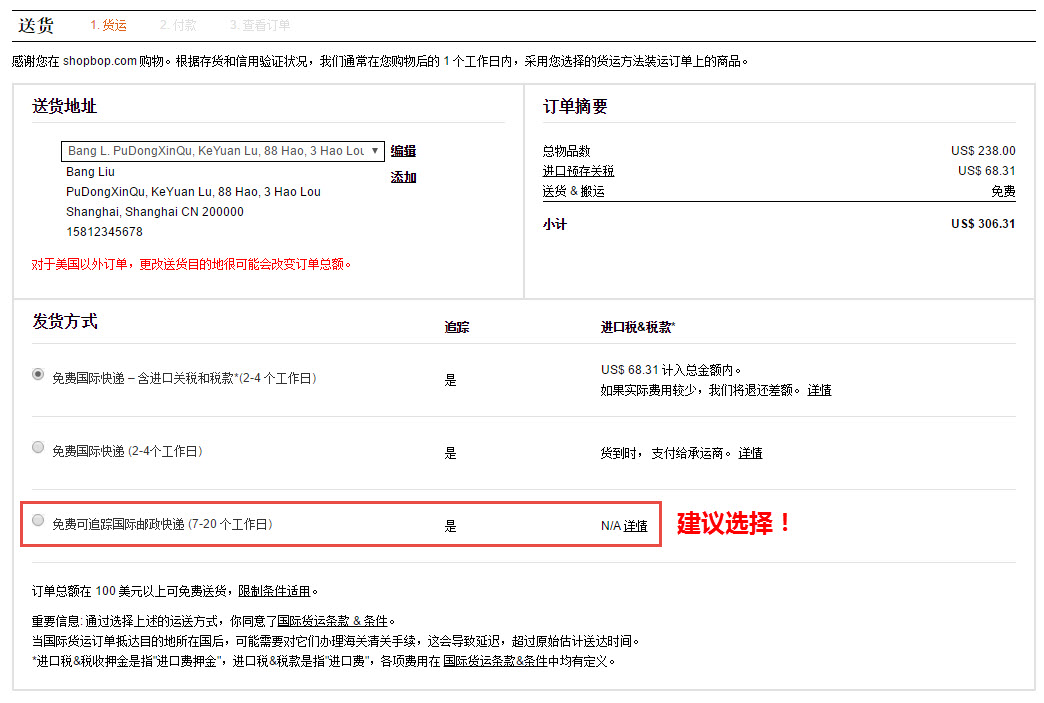Click the 订单摘要 heading
The image size is (1044, 703).
[x=575, y=107]
